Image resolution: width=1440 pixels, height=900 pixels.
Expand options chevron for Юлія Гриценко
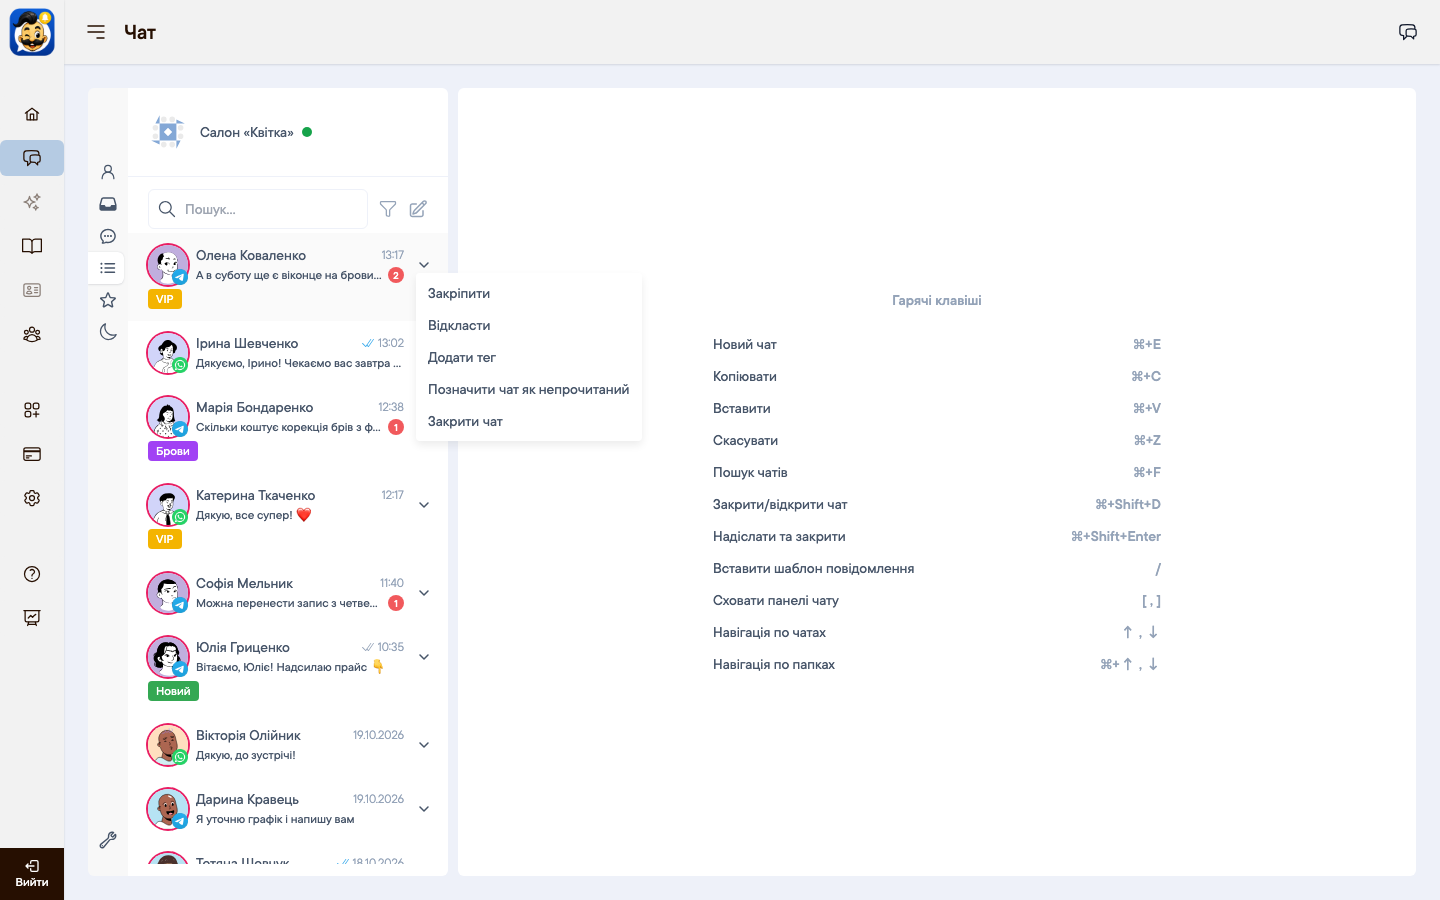(x=424, y=657)
